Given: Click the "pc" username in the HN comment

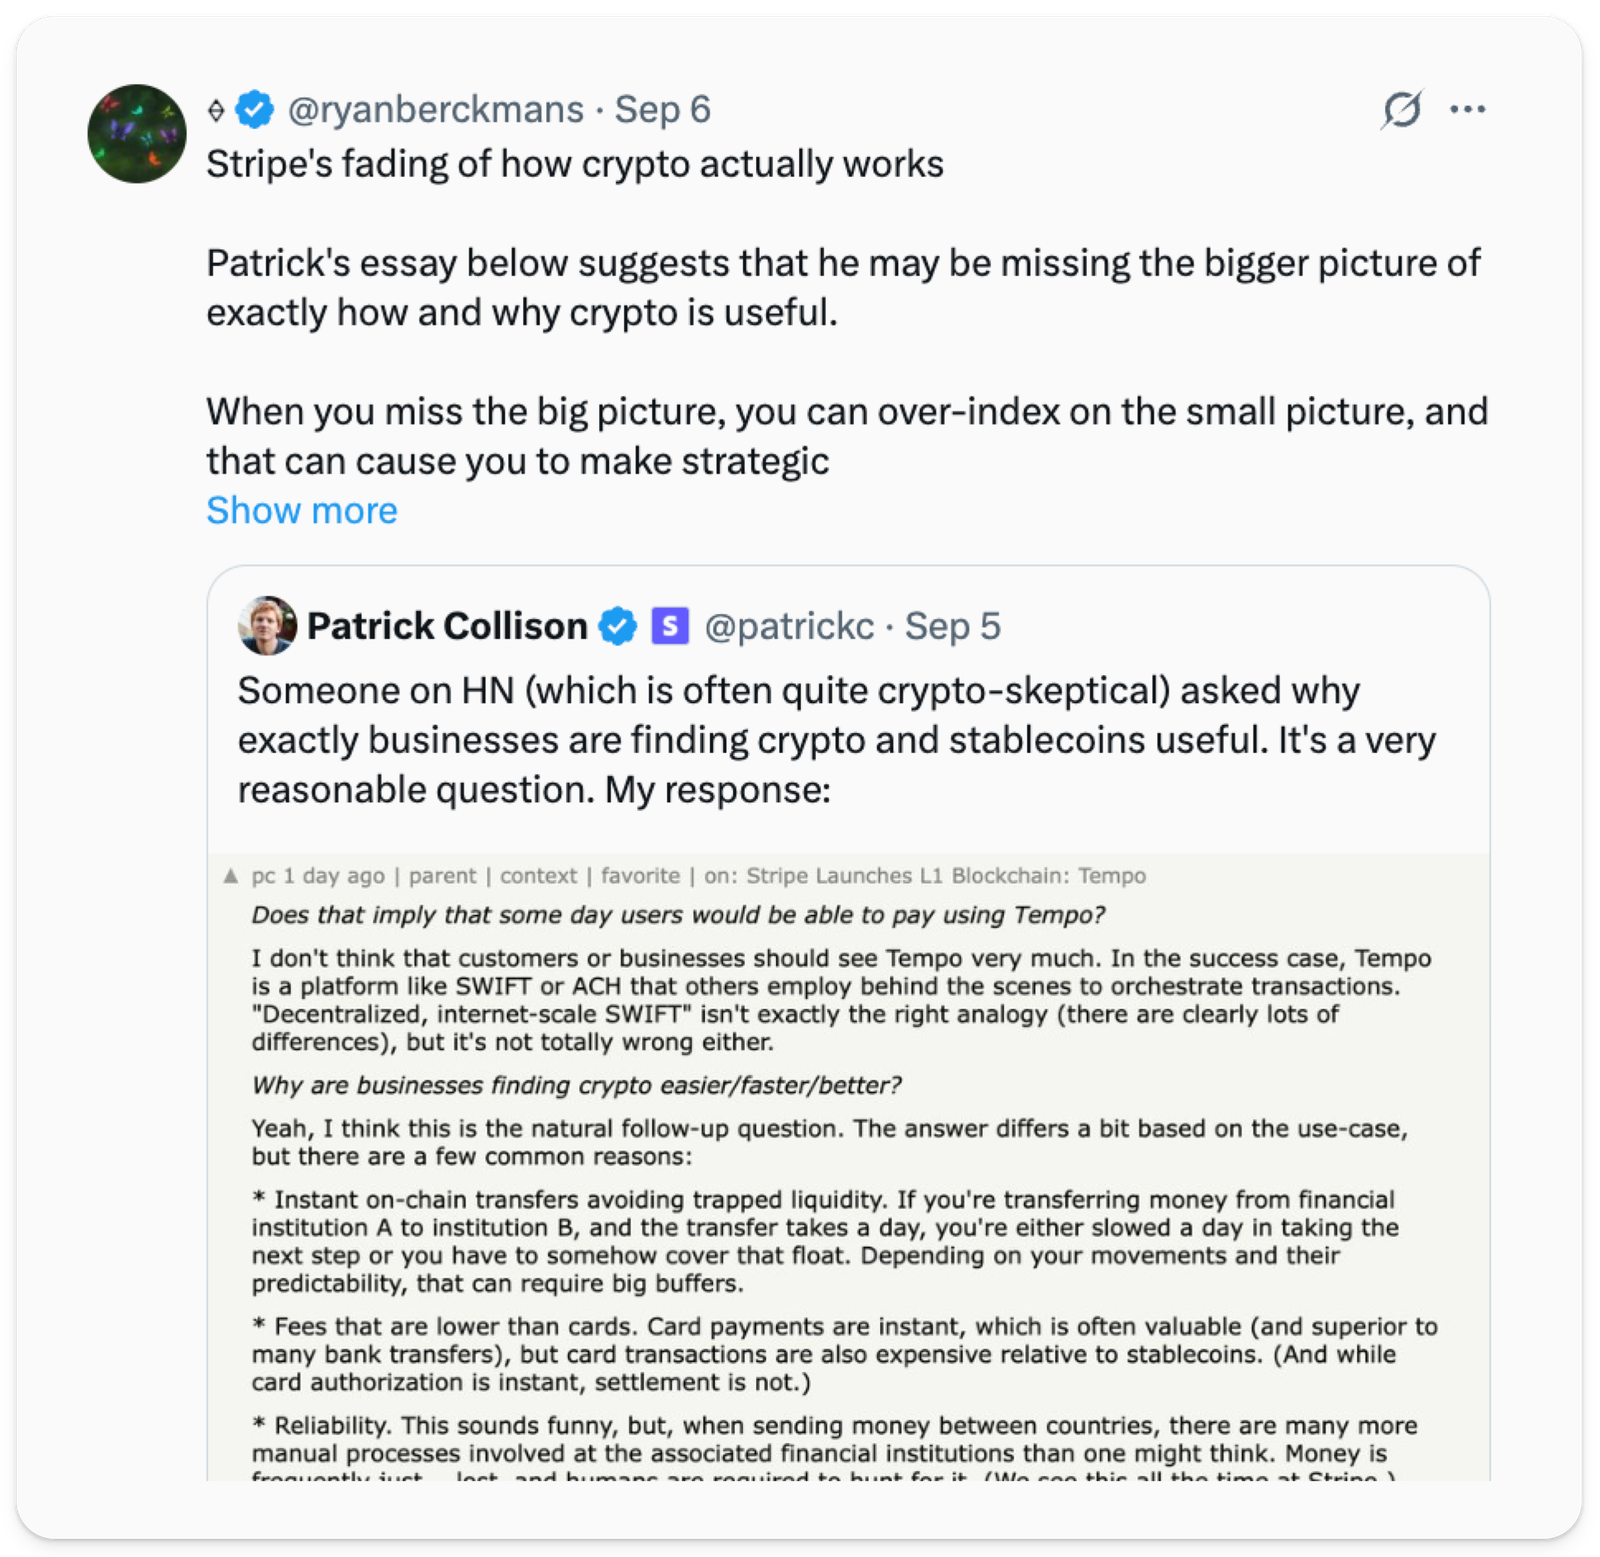Looking at the screenshot, I should point(263,876).
